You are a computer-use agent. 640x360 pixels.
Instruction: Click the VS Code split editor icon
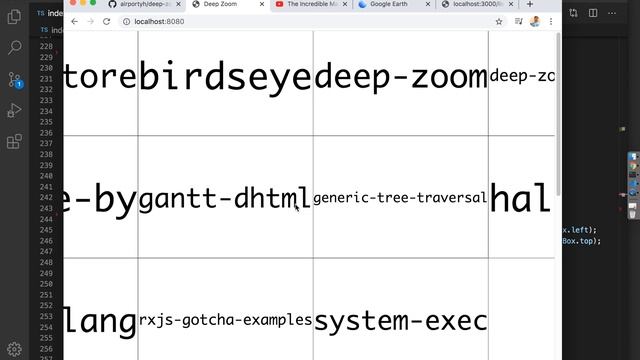pos(593,13)
